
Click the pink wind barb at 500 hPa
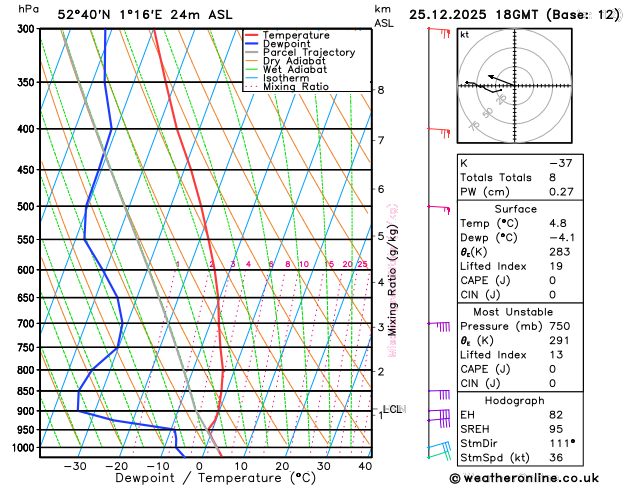pyautogui.click(x=439, y=210)
